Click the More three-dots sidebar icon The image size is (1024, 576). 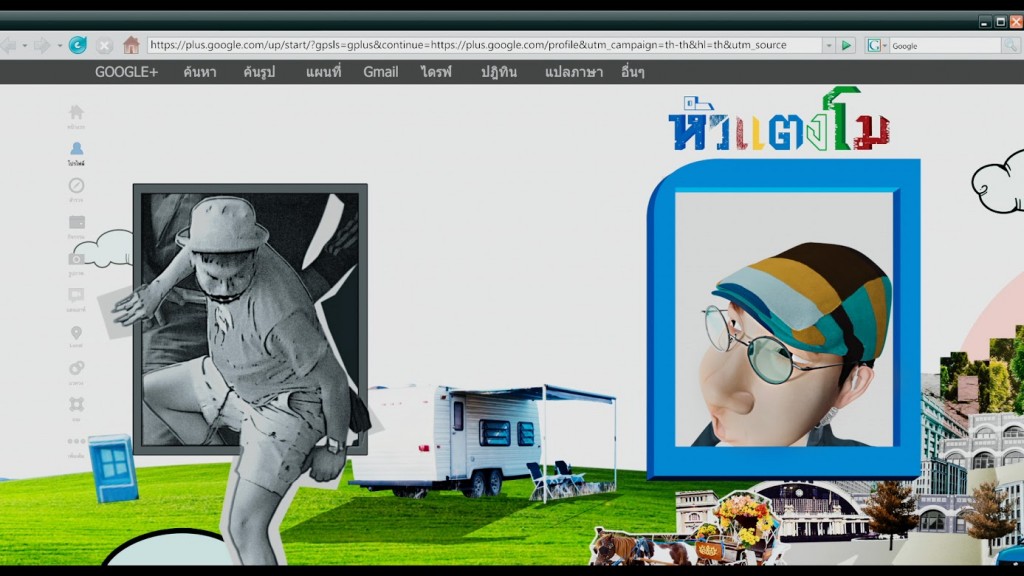pyautogui.click(x=76, y=441)
